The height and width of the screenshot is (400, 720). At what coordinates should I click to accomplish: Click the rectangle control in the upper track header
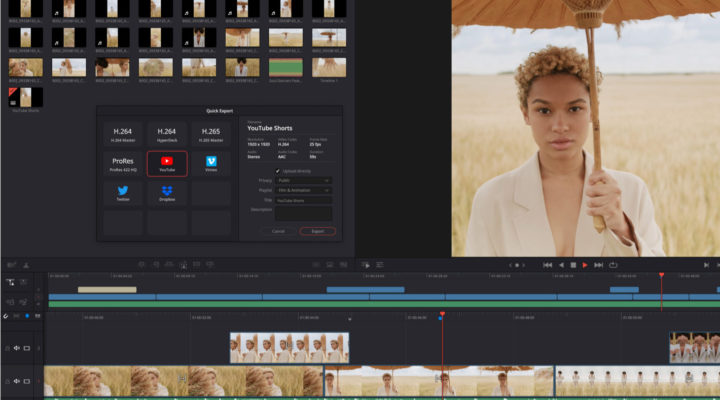[x=27, y=348]
